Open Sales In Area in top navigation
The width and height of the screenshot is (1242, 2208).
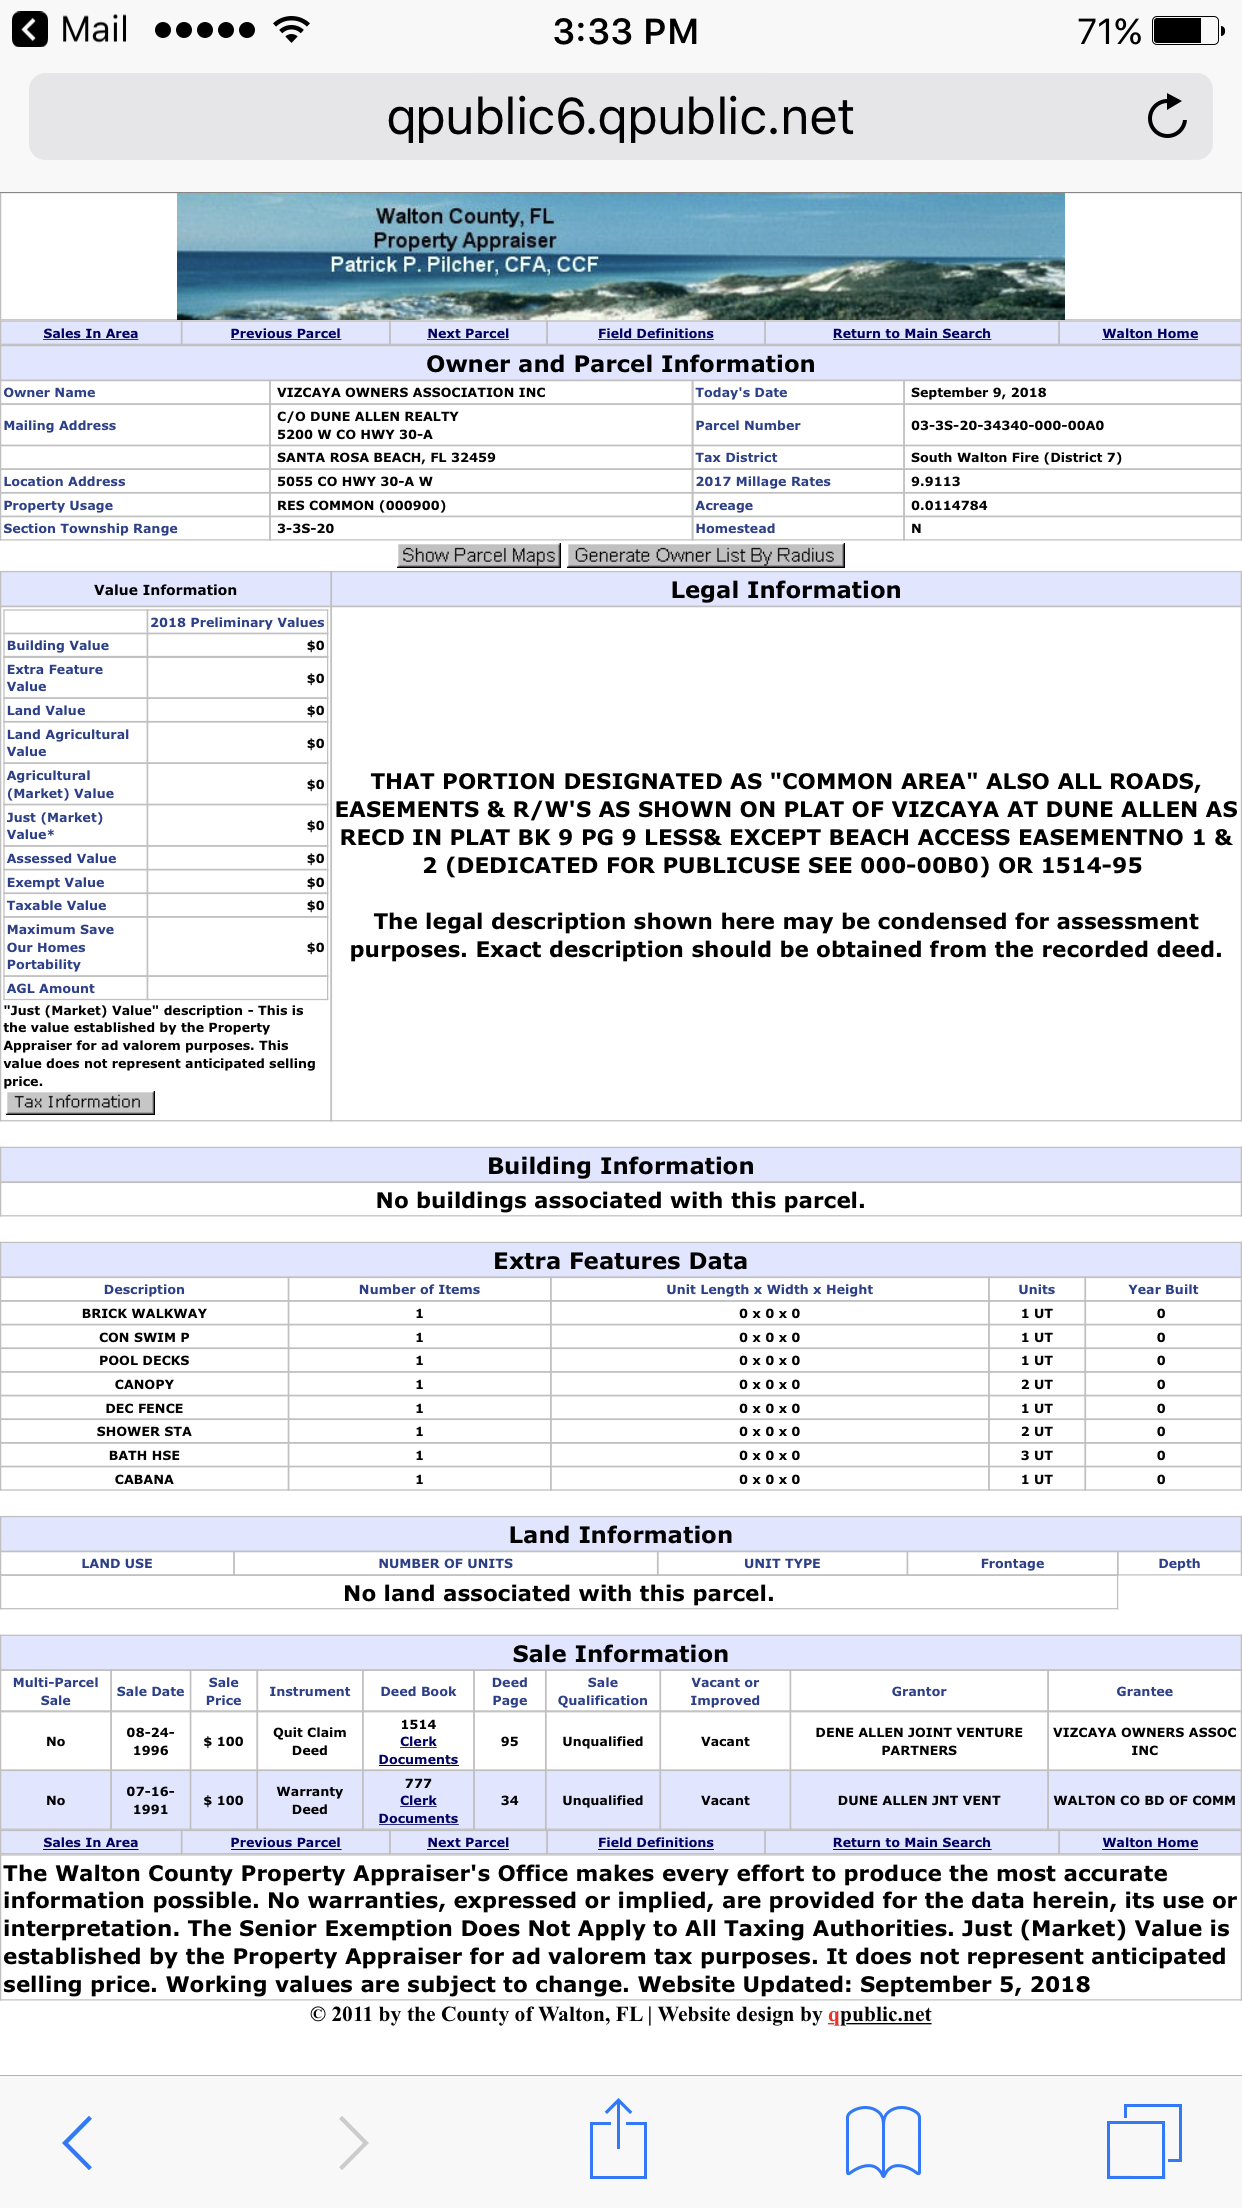[91, 334]
